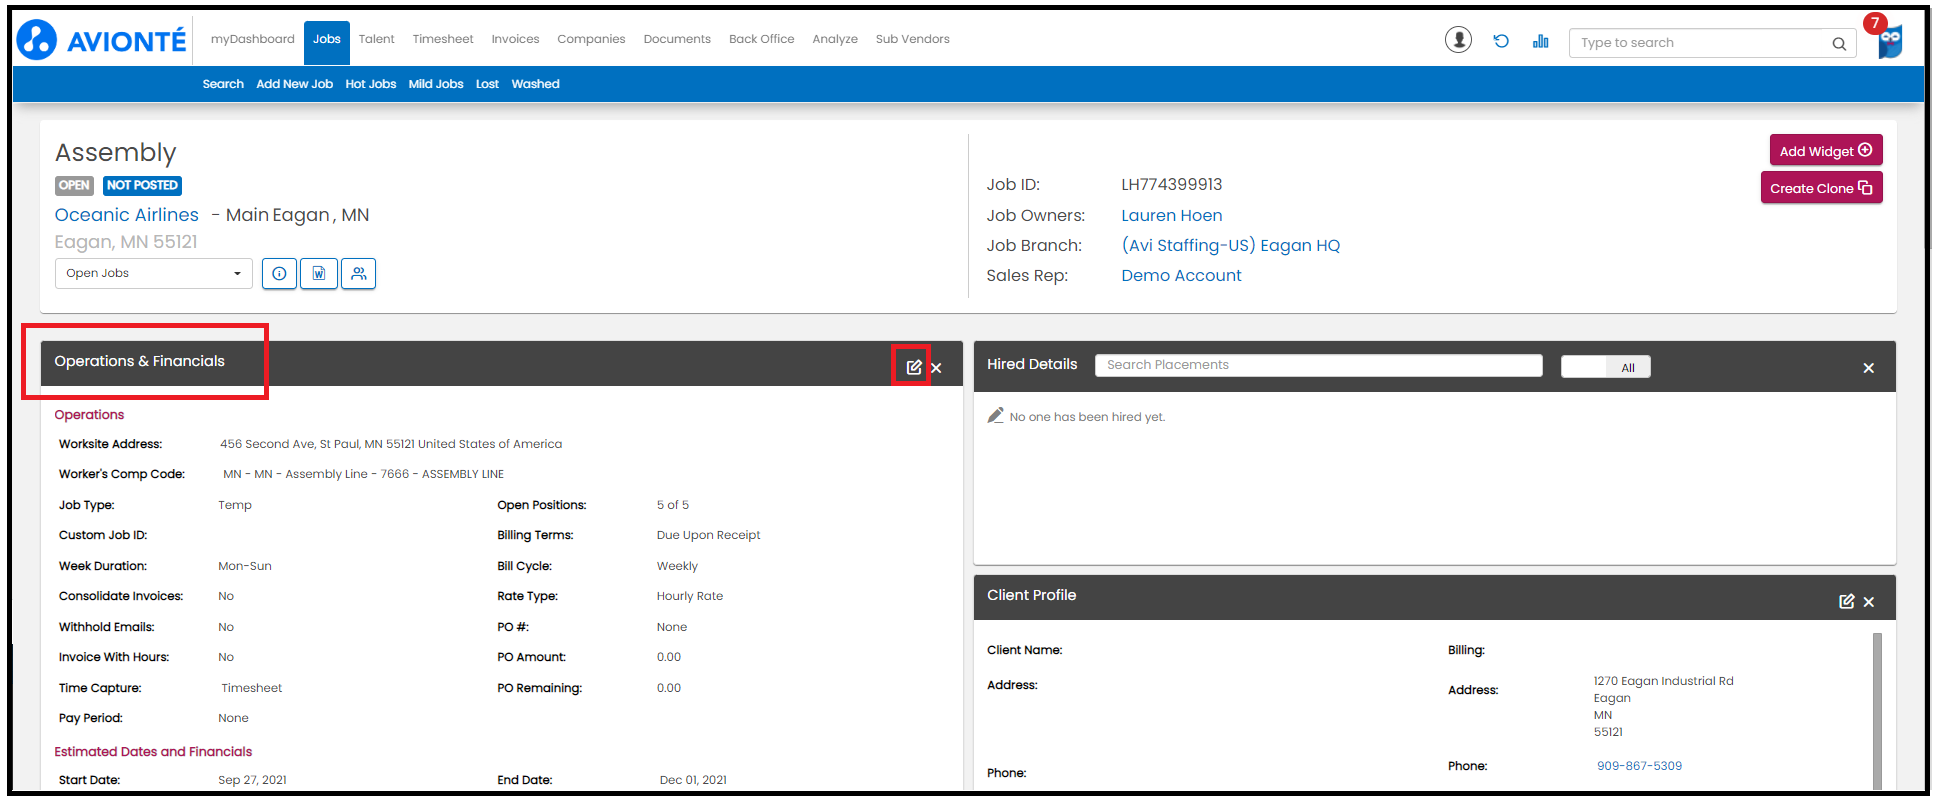Open the Back Office menu
The image size is (1935, 801).
point(762,39)
